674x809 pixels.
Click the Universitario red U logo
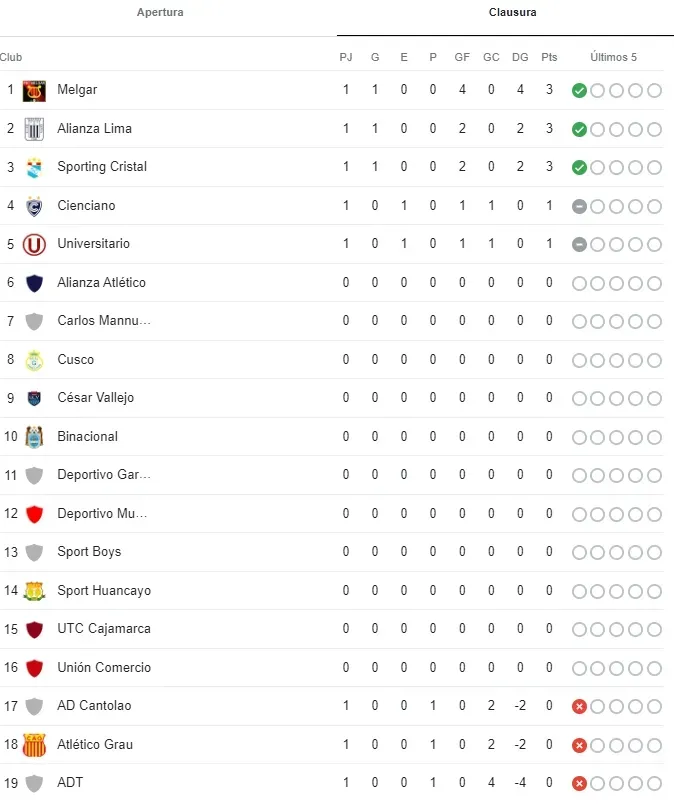(34, 244)
